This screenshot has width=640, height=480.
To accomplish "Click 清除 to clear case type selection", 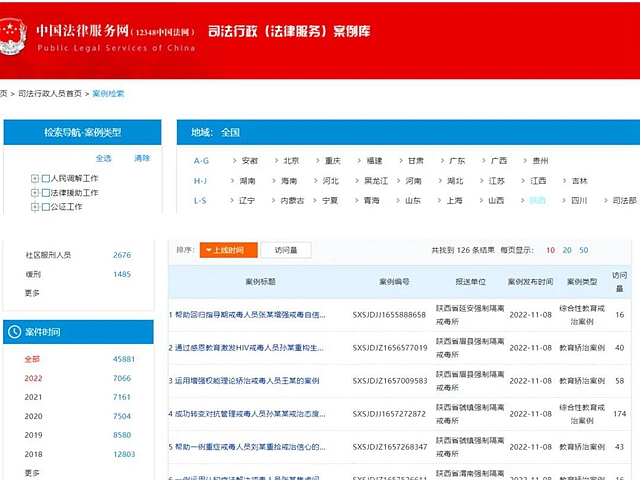I will 142,158.
